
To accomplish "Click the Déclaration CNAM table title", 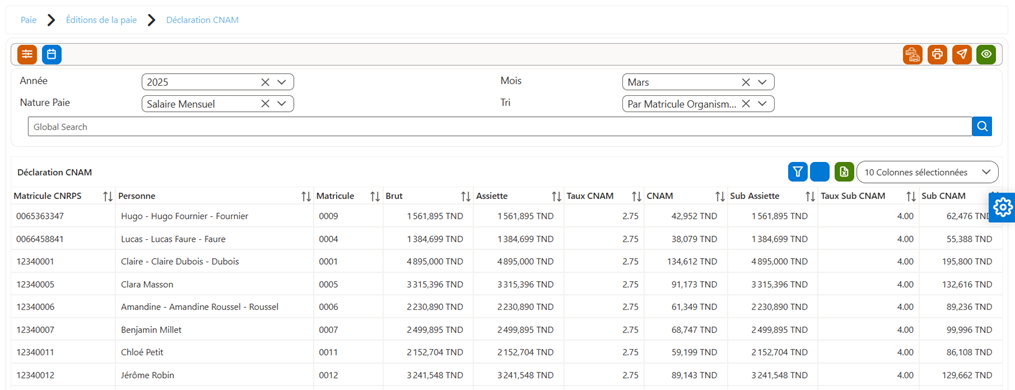I will coord(54,172).
